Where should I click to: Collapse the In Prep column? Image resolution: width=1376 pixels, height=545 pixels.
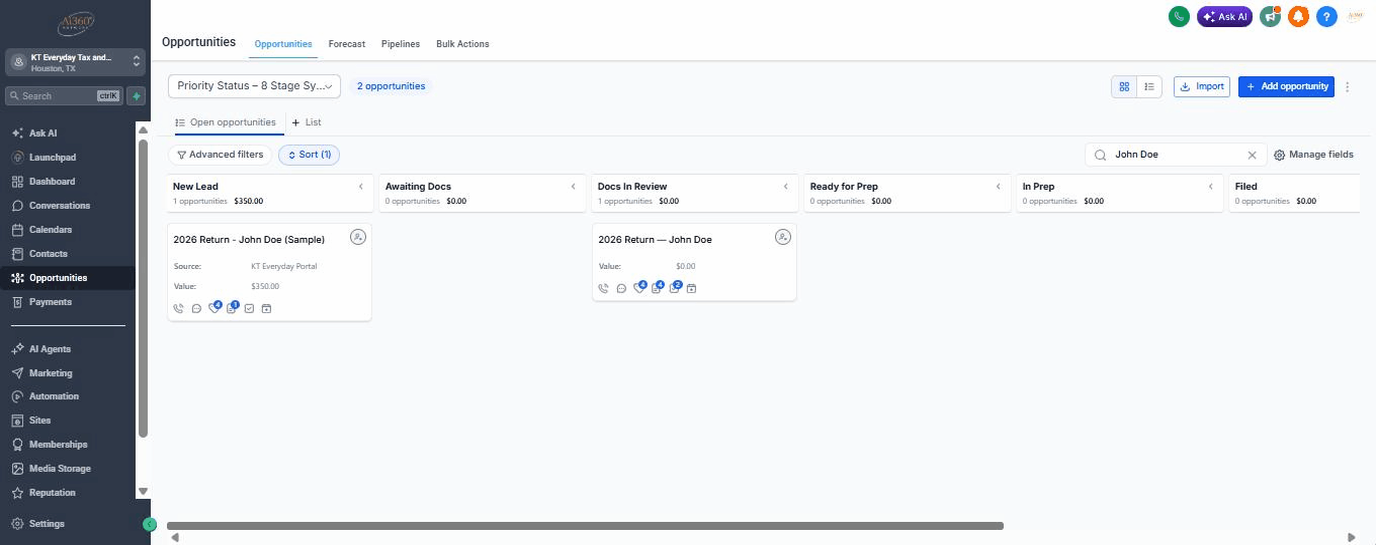1211,187
